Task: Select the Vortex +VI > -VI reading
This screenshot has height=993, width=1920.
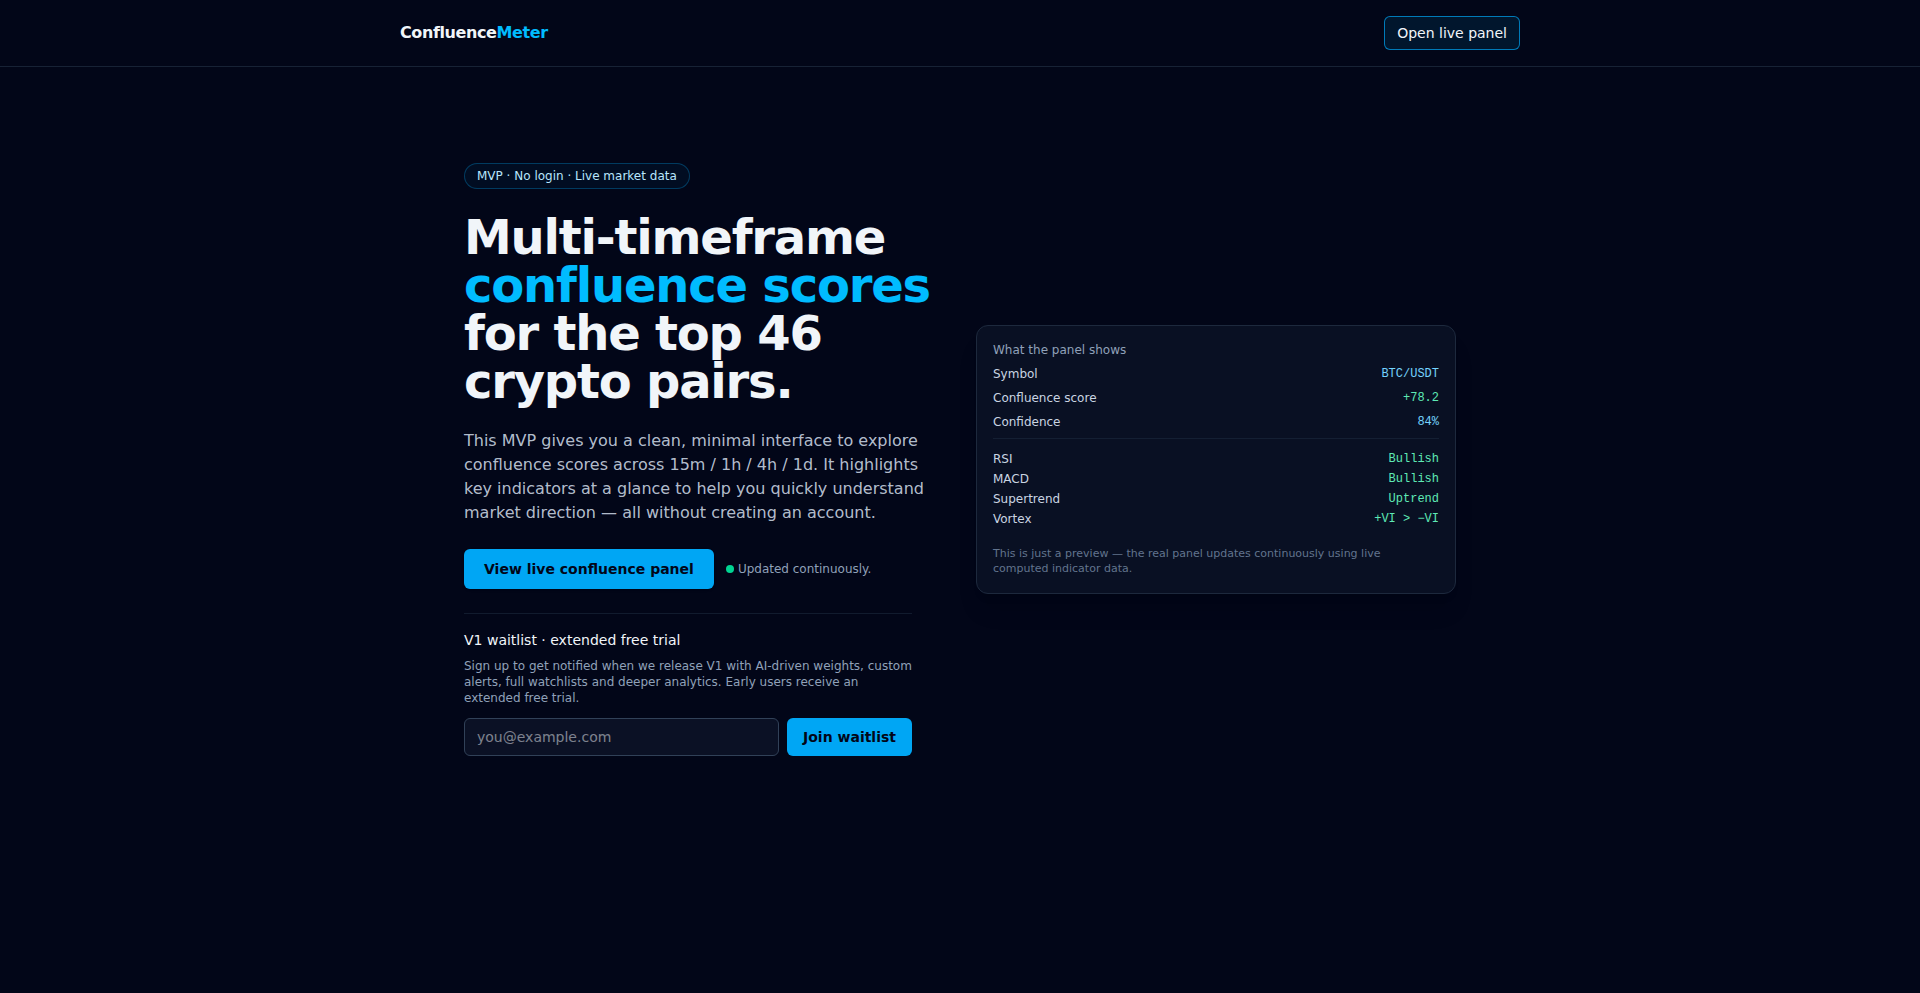Action: 1405,518
